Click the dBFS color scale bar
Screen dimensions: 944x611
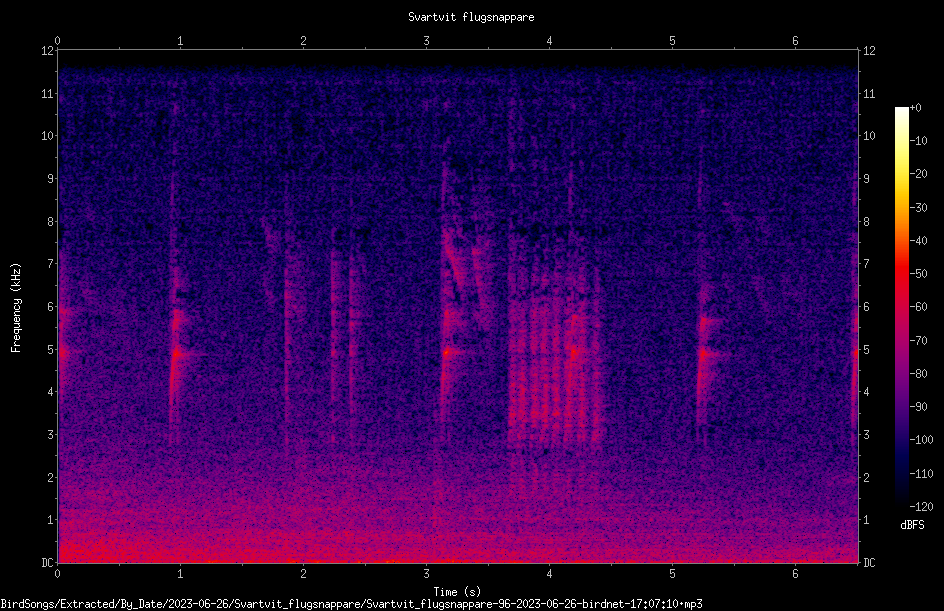click(x=901, y=307)
